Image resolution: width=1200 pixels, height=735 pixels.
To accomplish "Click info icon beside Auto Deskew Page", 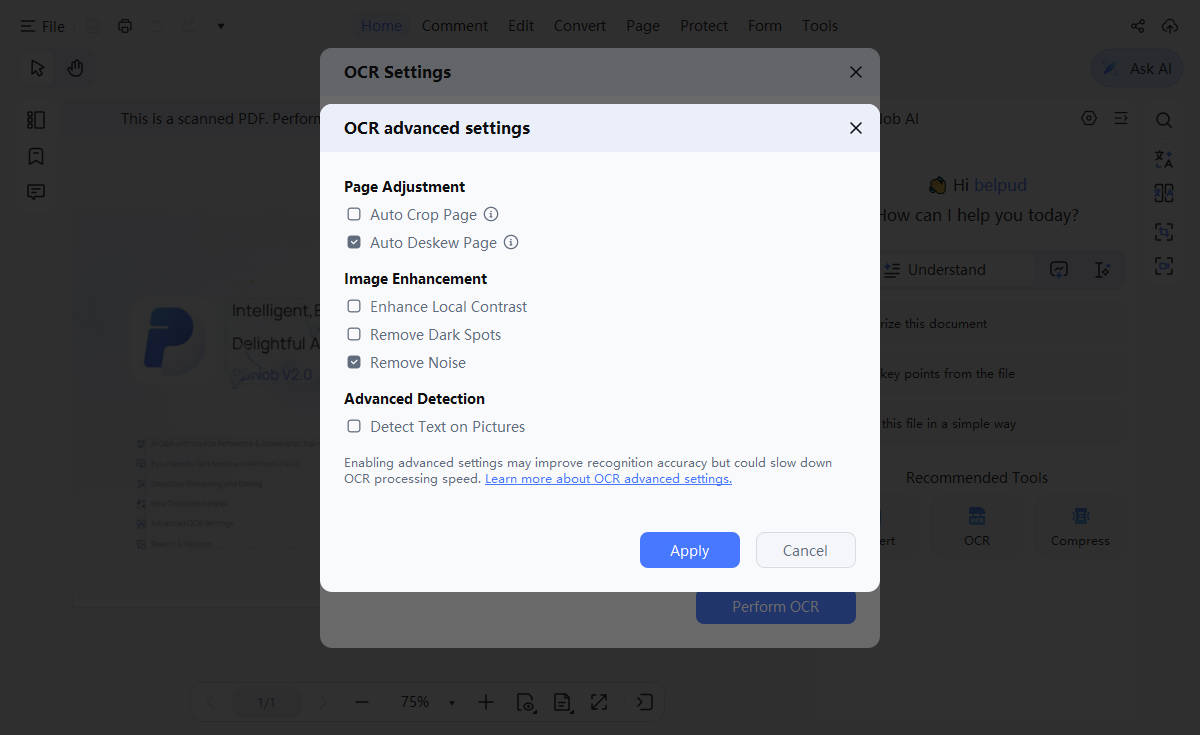I will pos(511,242).
